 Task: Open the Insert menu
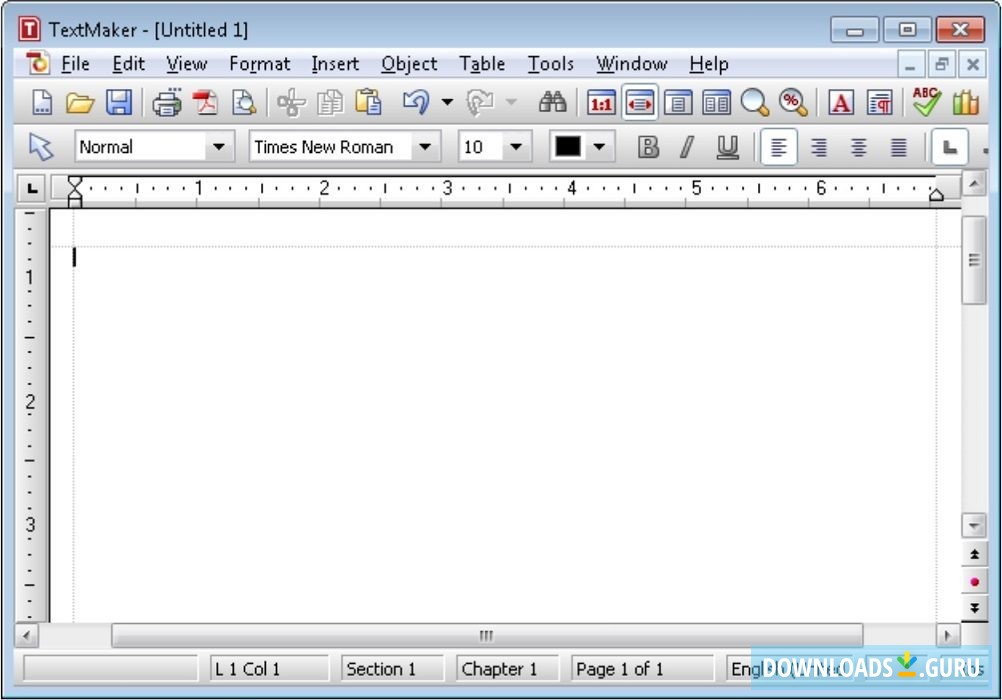[335, 64]
